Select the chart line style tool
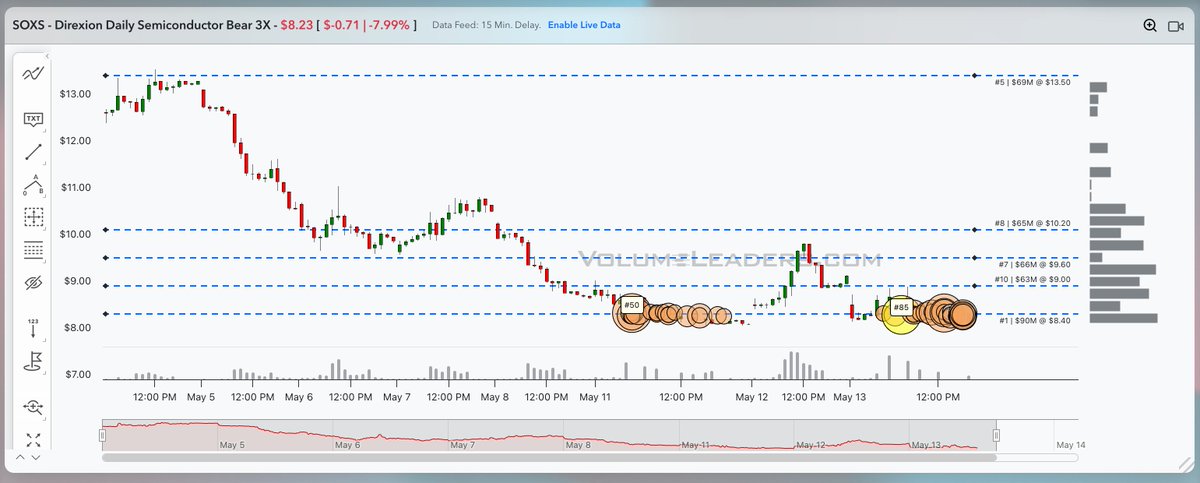The width and height of the screenshot is (1200, 483). tap(34, 74)
